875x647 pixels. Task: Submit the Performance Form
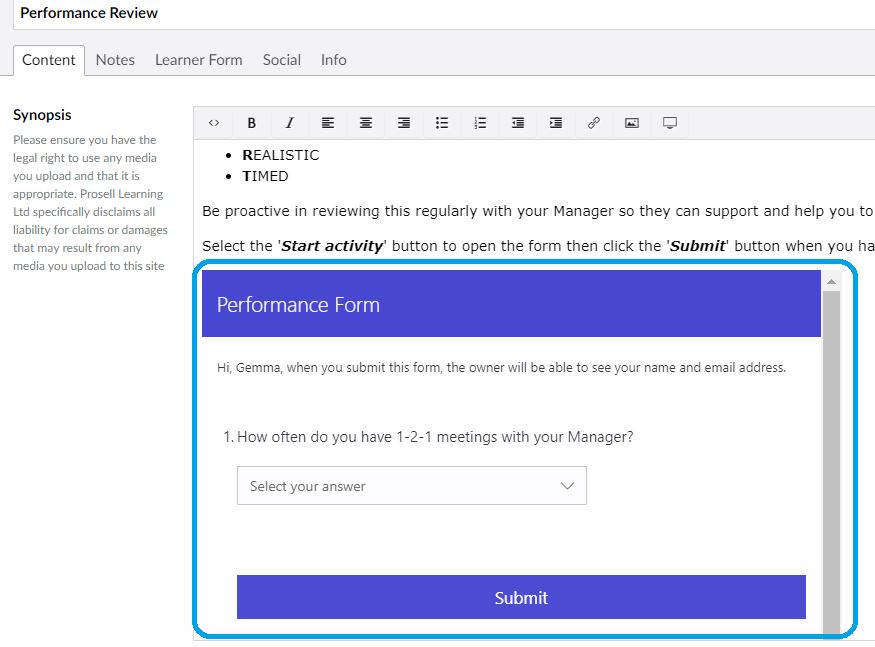(x=521, y=597)
